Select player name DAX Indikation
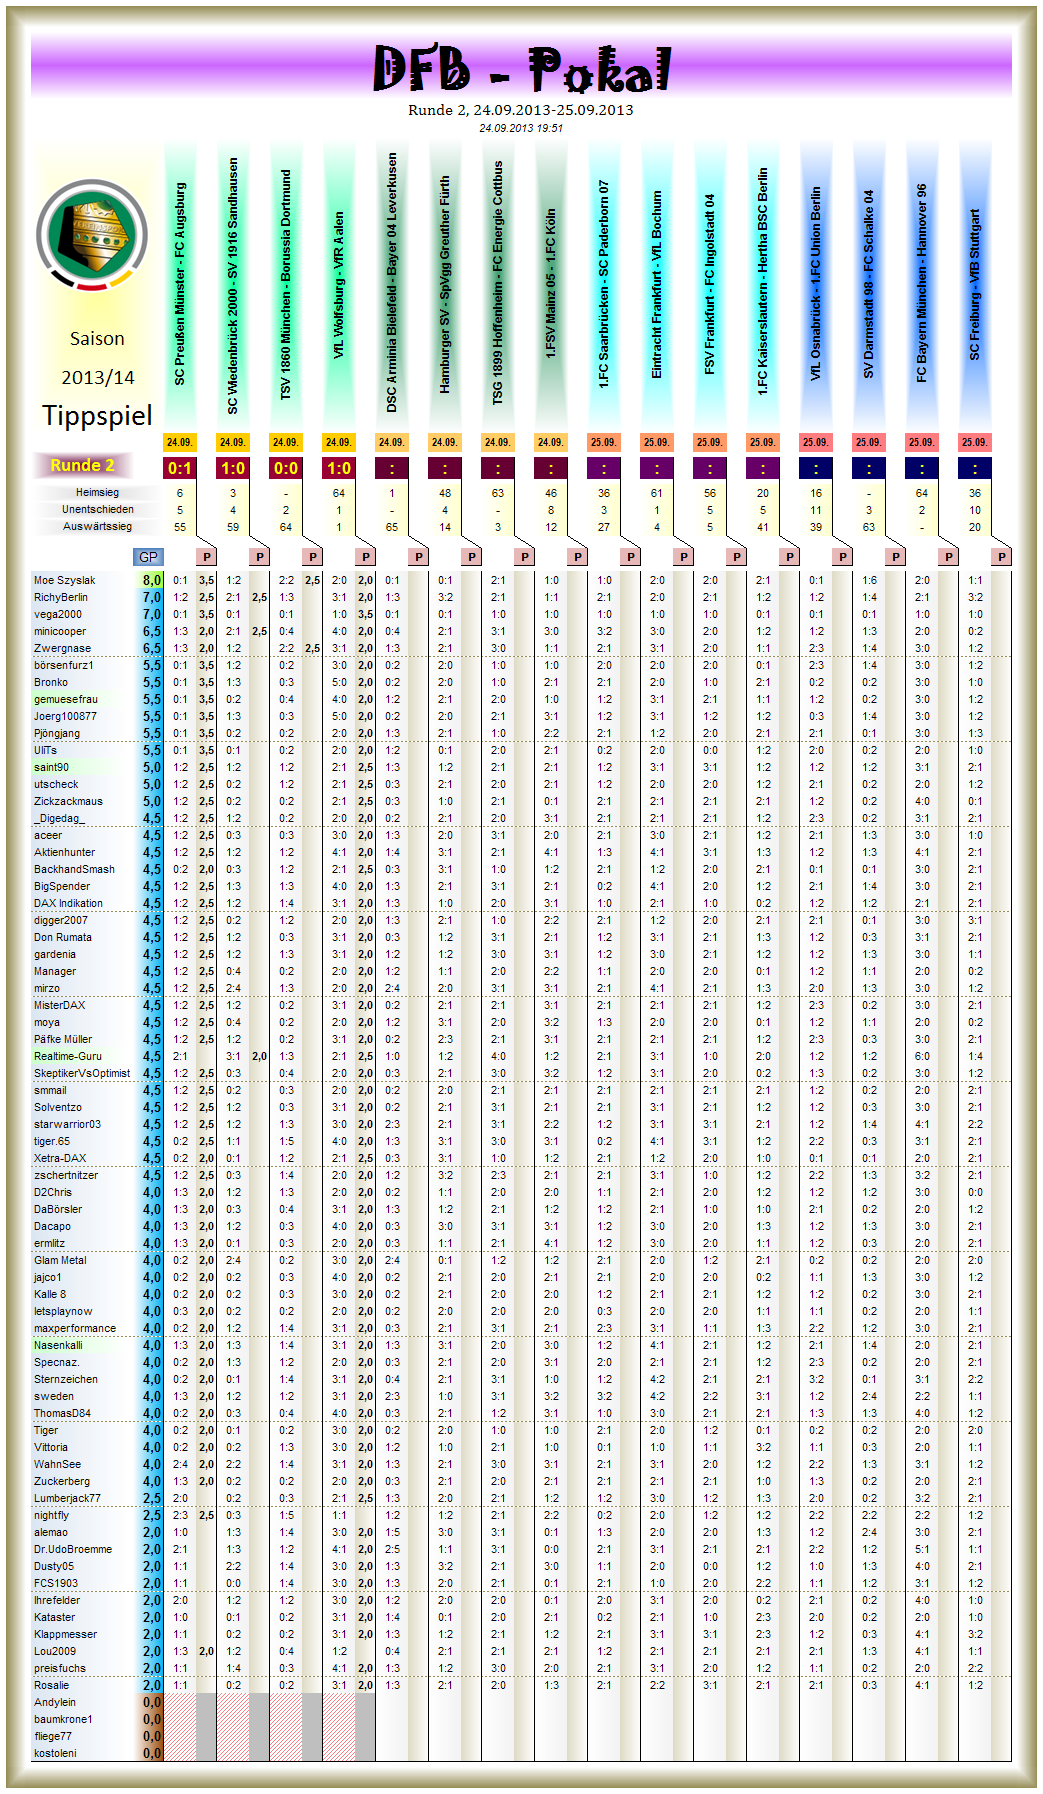The width and height of the screenshot is (1043, 1794). [68, 903]
